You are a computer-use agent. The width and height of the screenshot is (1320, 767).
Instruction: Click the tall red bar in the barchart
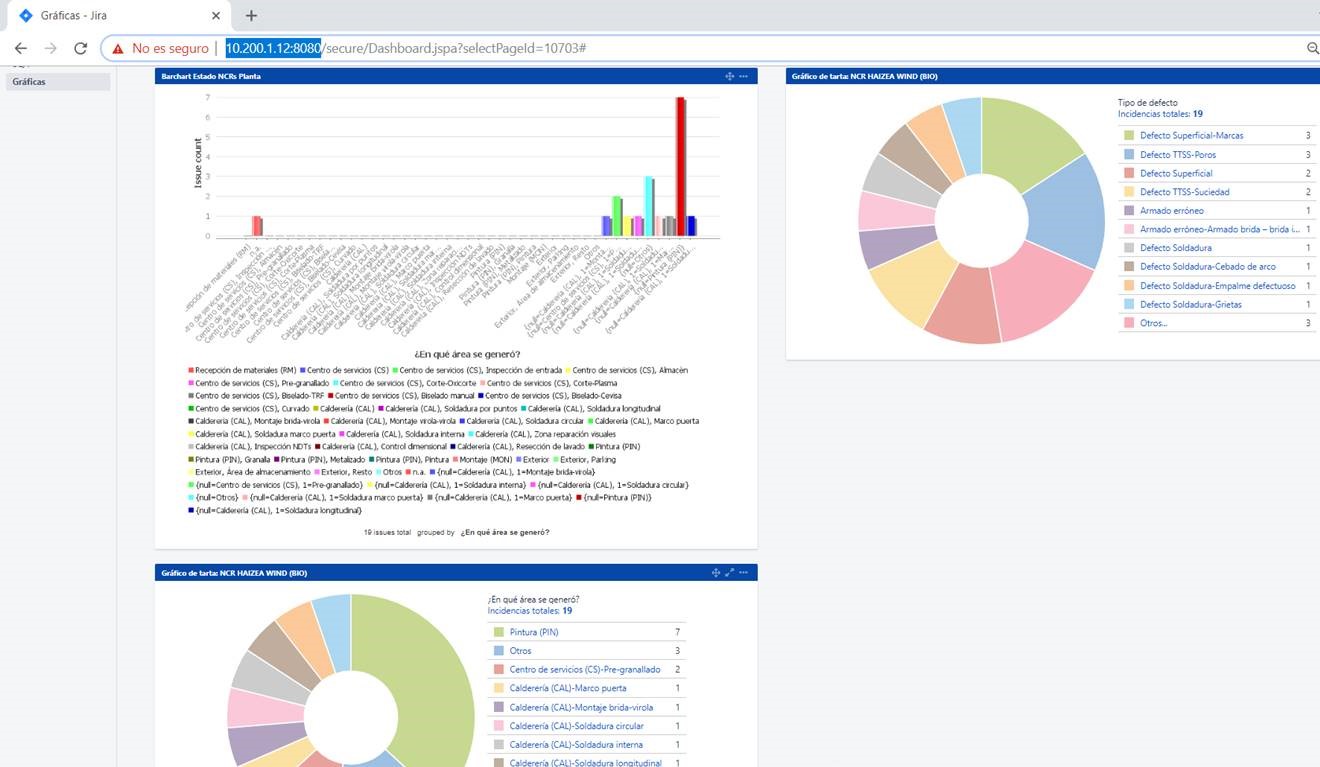(x=681, y=166)
